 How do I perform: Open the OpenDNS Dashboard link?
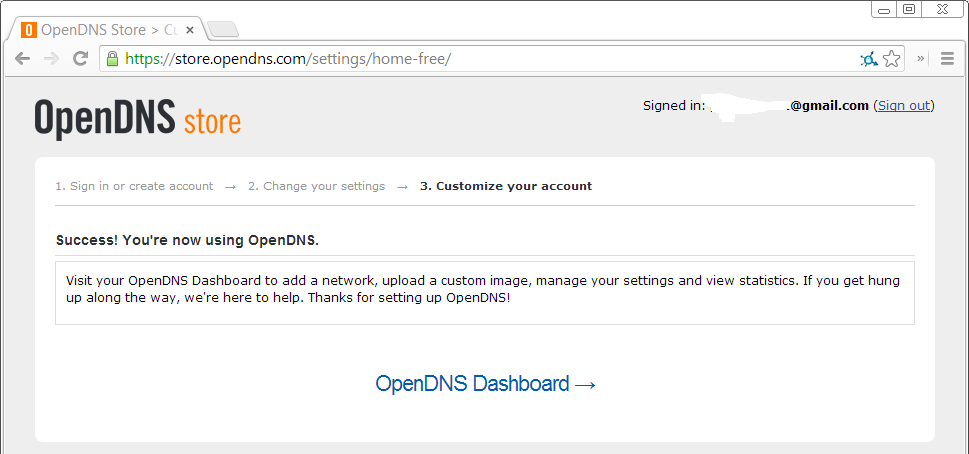click(486, 384)
